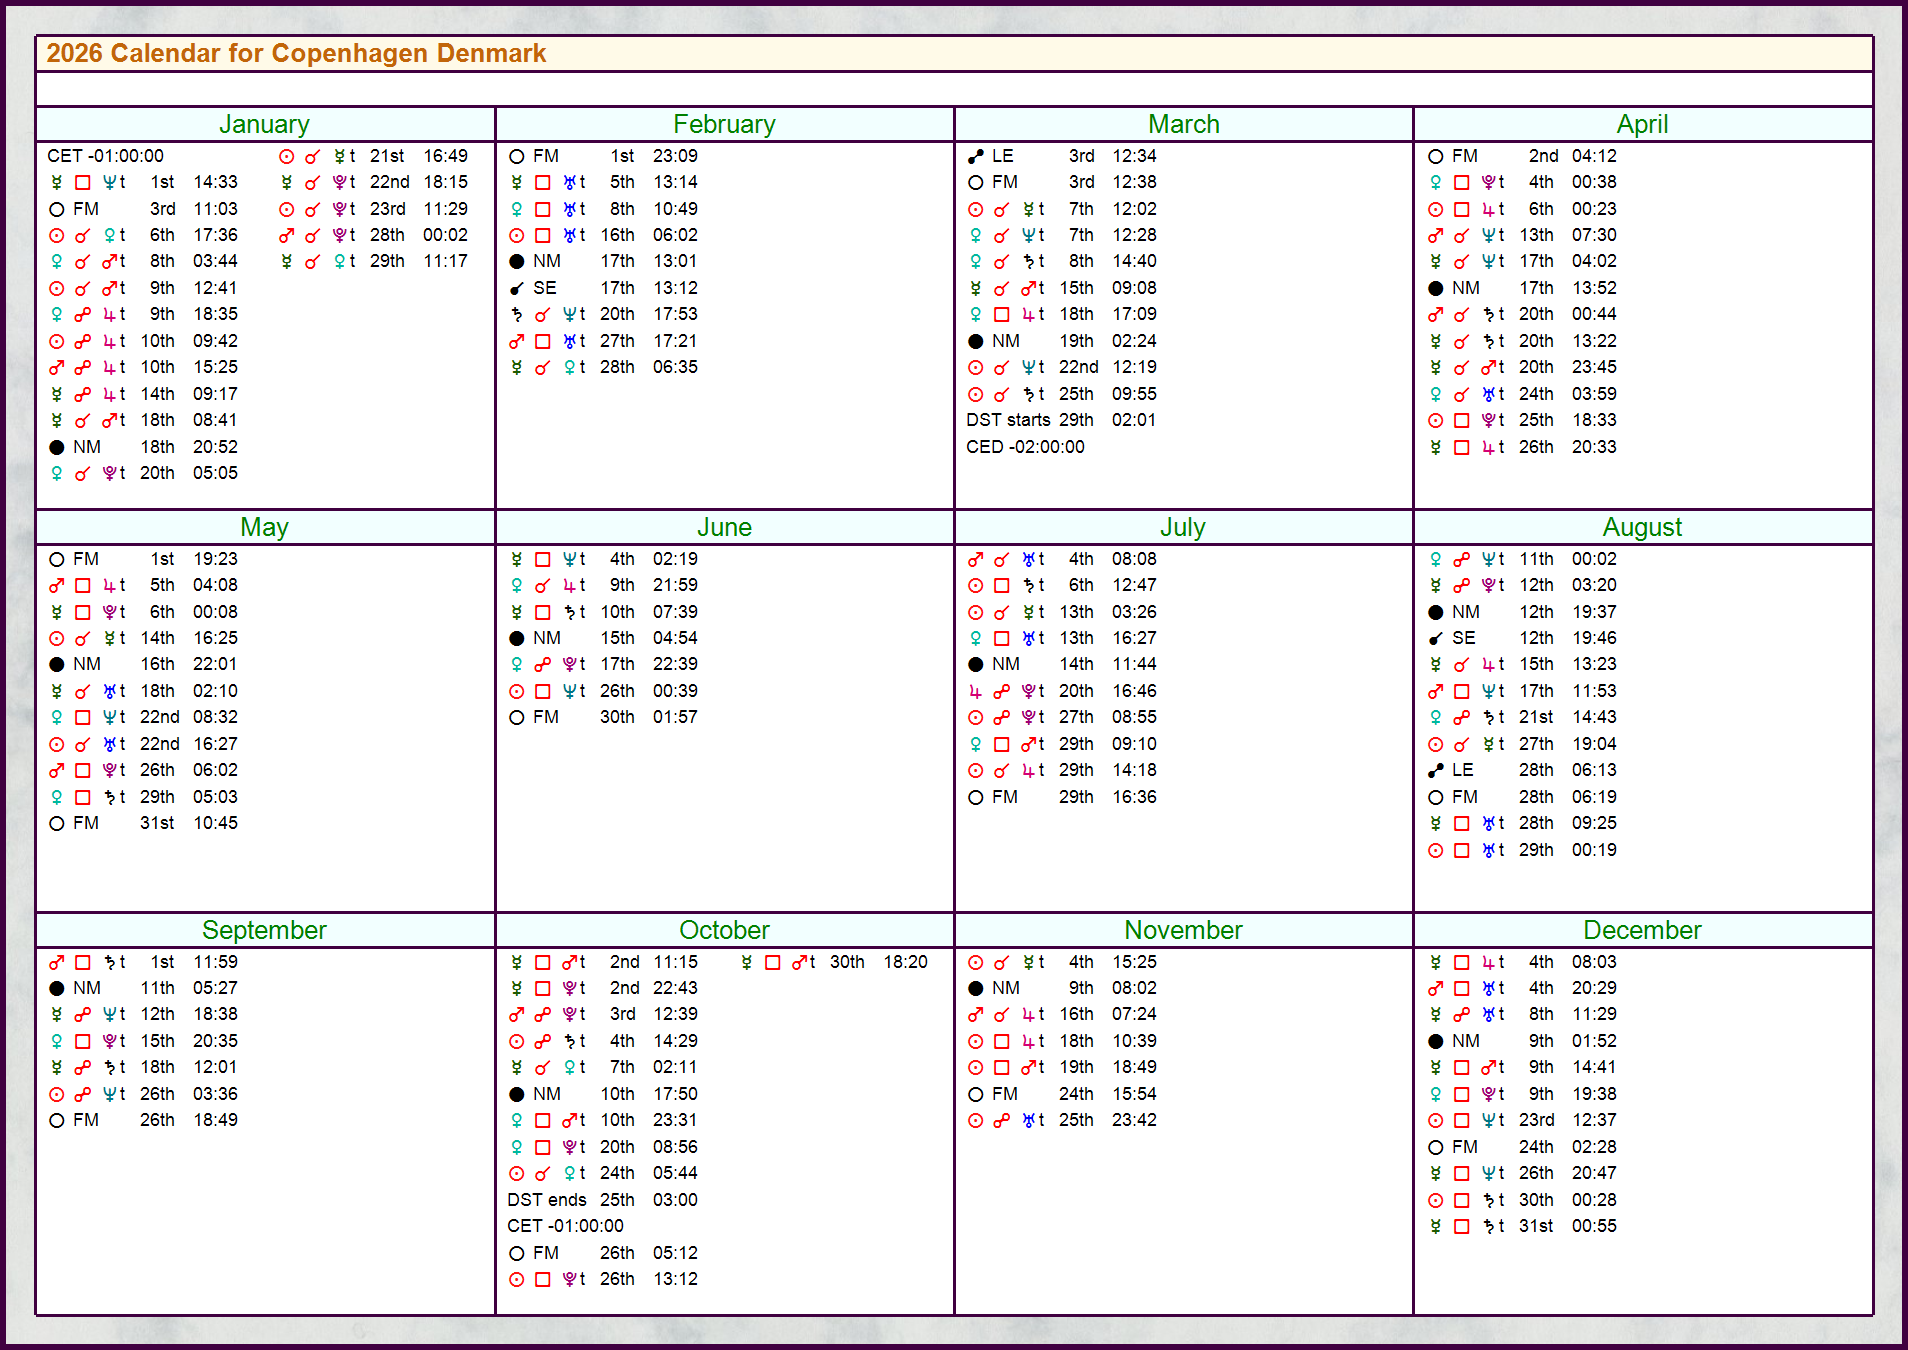Click the Jupiter glyph in July's 20th row
Image resolution: width=1908 pixels, height=1350 pixels.
point(975,690)
